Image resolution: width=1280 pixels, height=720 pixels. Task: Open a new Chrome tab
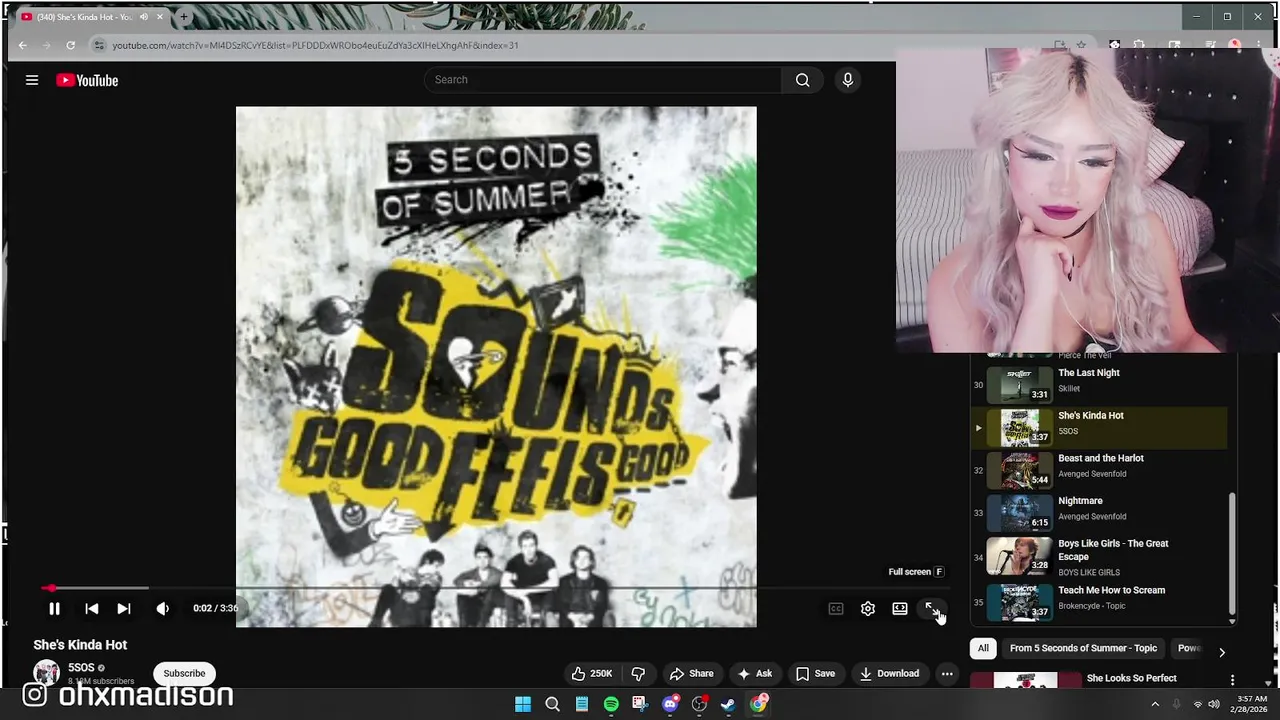(183, 17)
